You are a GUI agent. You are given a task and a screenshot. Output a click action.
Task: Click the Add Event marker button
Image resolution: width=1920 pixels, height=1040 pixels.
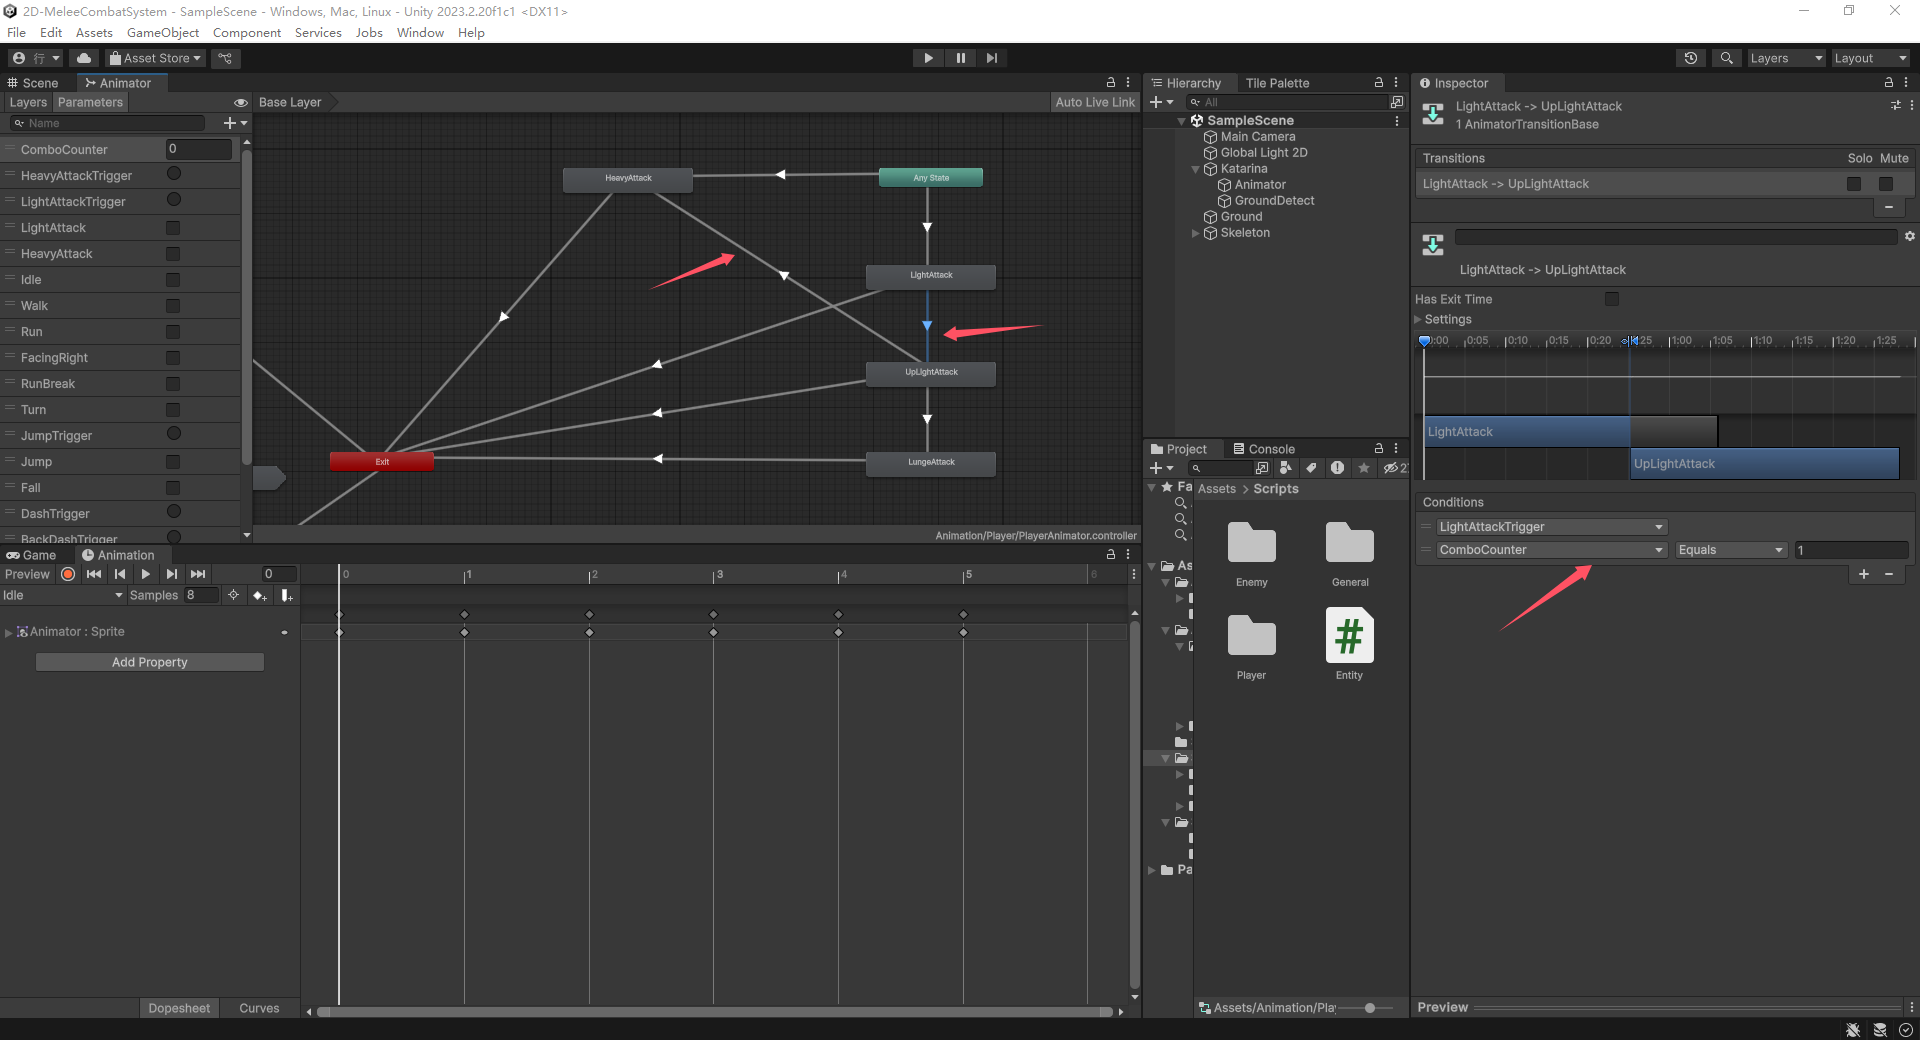(x=287, y=595)
